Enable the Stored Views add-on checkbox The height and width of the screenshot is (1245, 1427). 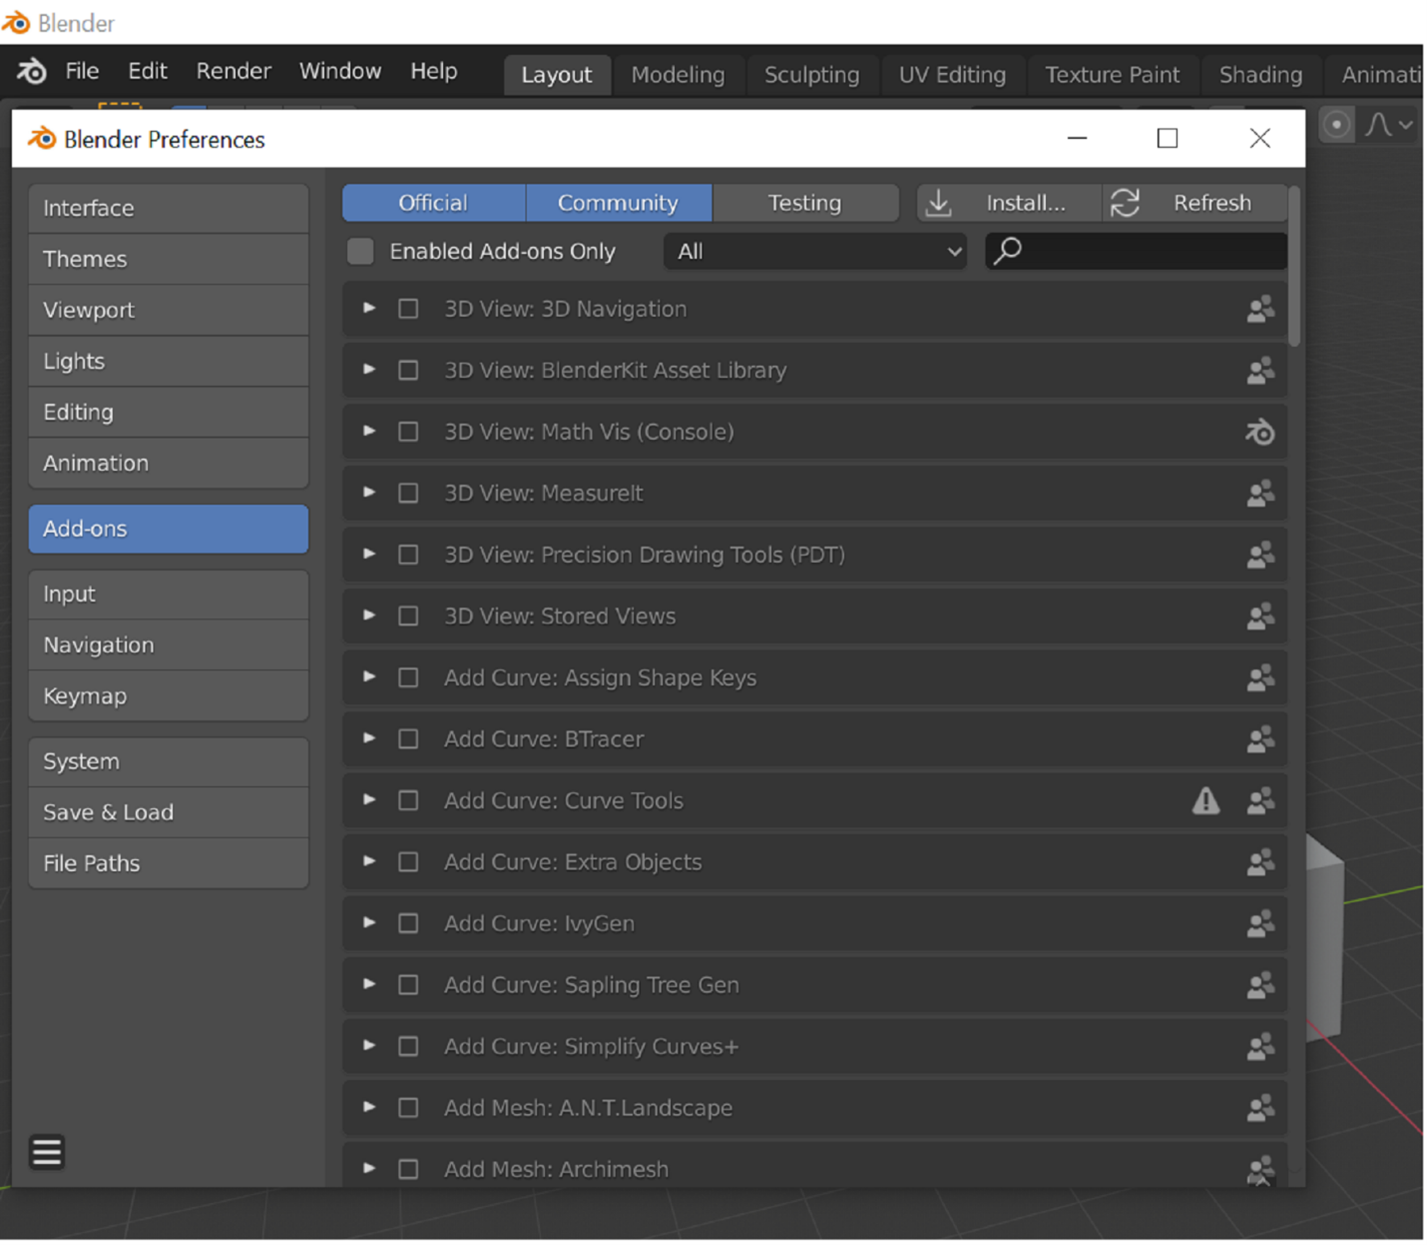click(408, 617)
